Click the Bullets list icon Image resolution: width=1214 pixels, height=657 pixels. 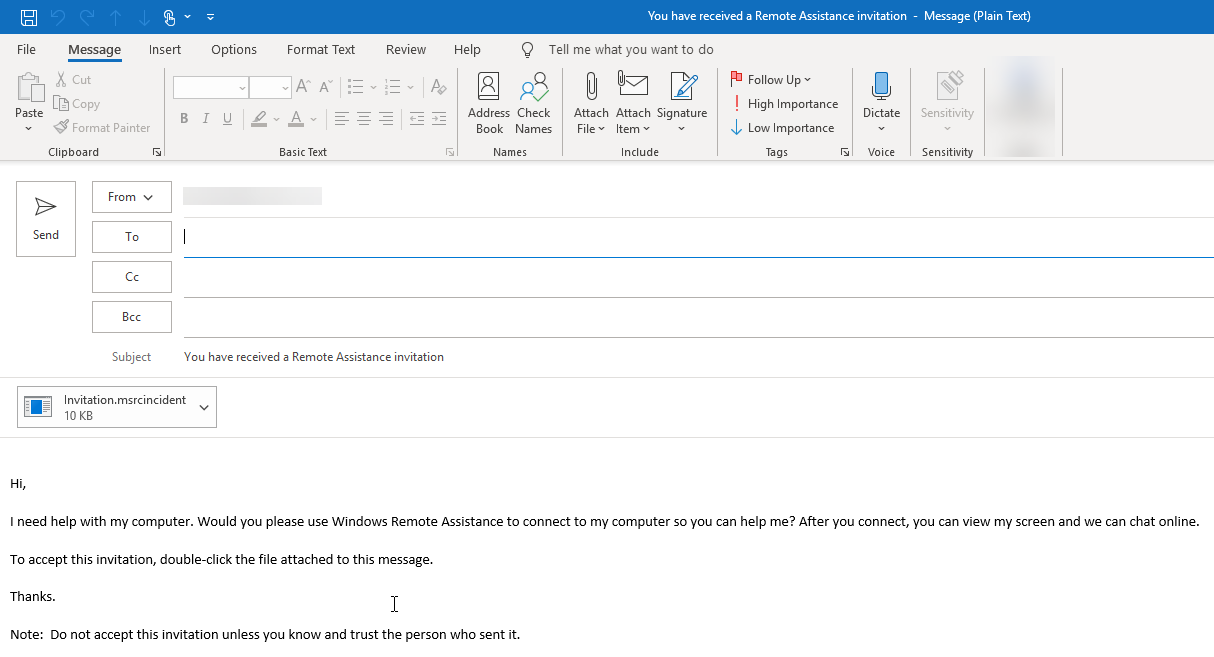[355, 88]
